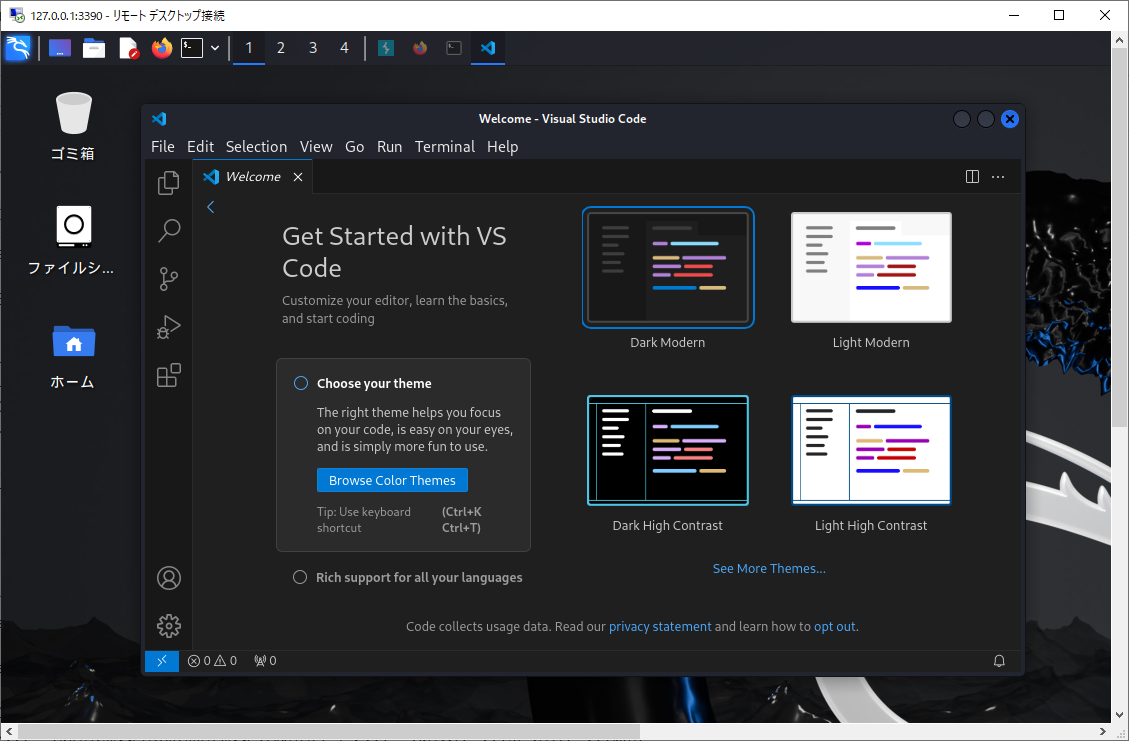Click Browse Color Themes button
Screen dimensions: 1129x741
pos(392,480)
